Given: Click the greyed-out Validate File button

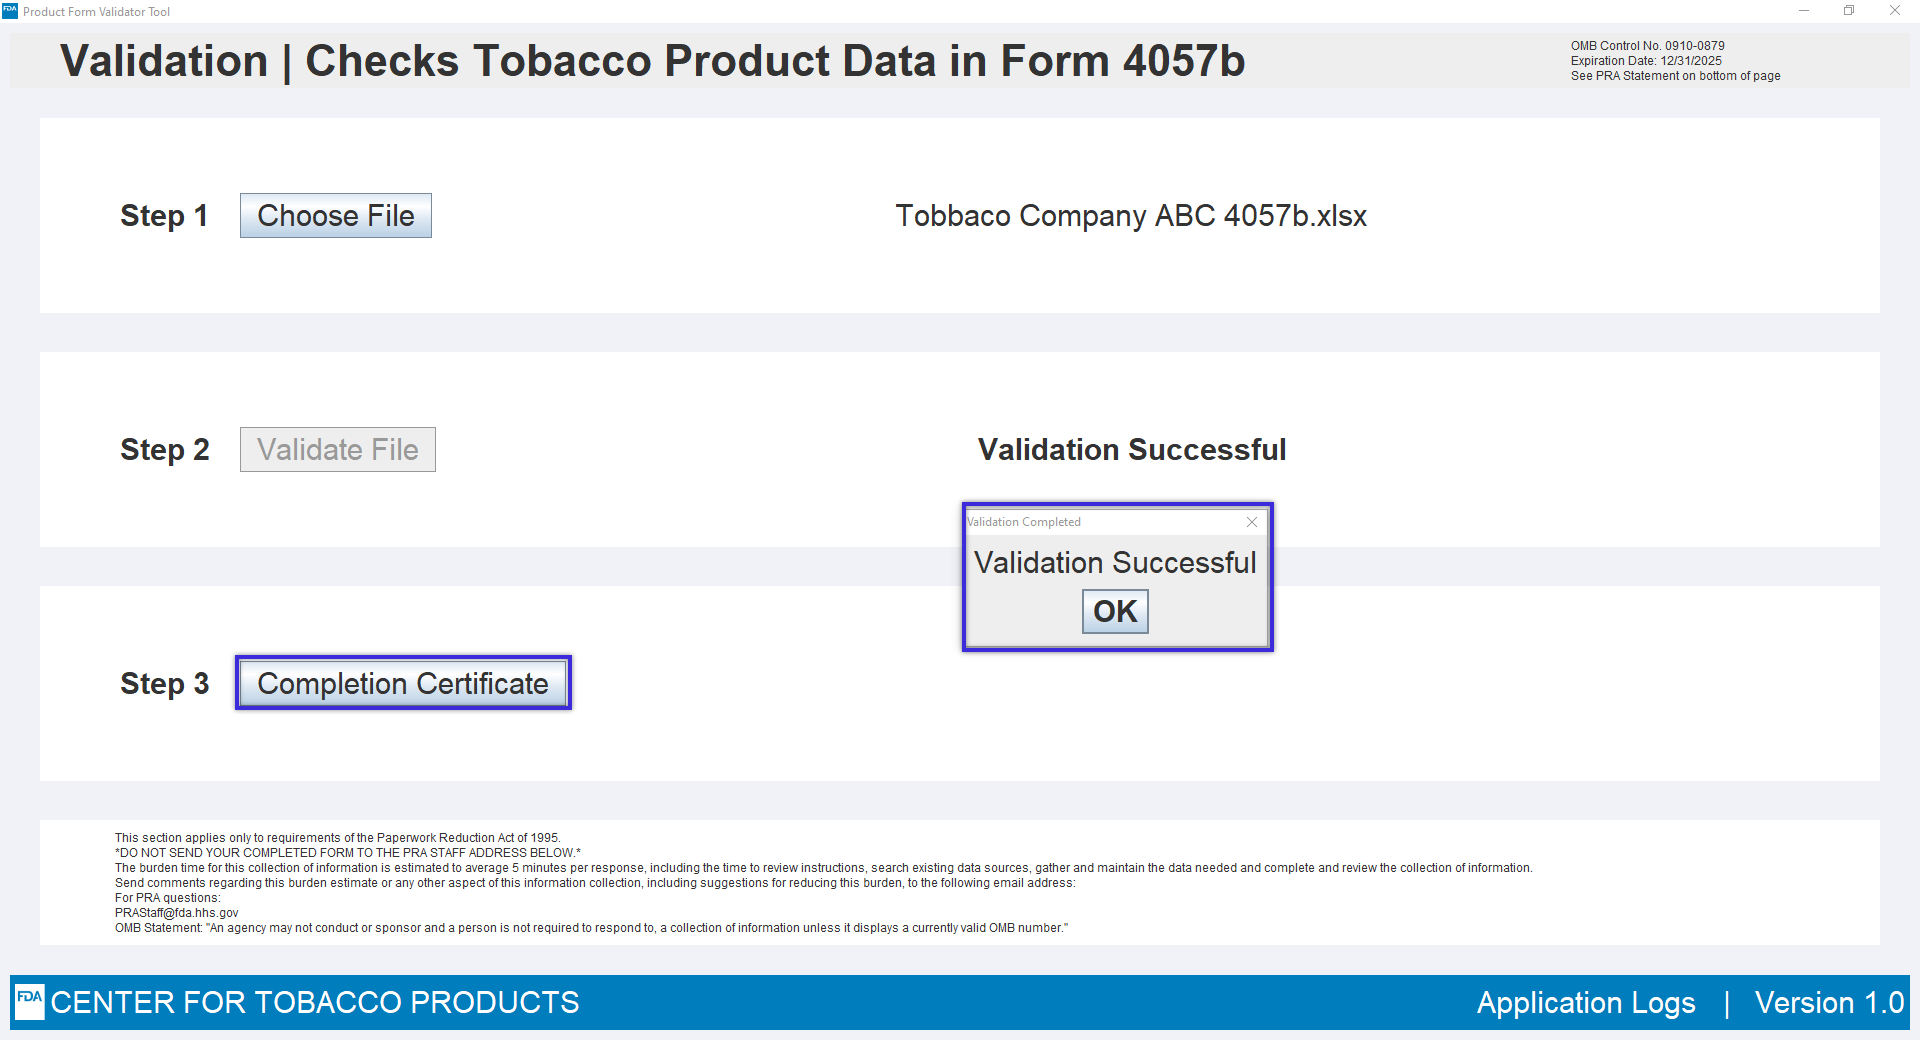Looking at the screenshot, I should point(337,450).
